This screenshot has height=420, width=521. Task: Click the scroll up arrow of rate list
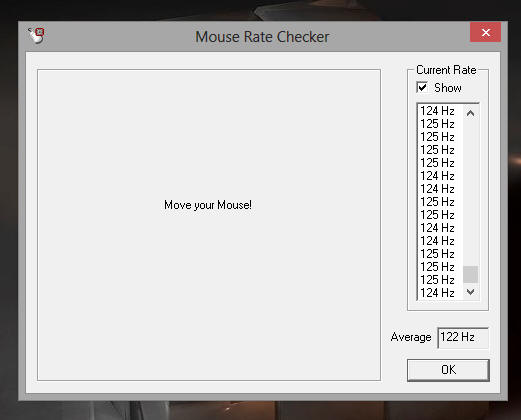(470, 113)
